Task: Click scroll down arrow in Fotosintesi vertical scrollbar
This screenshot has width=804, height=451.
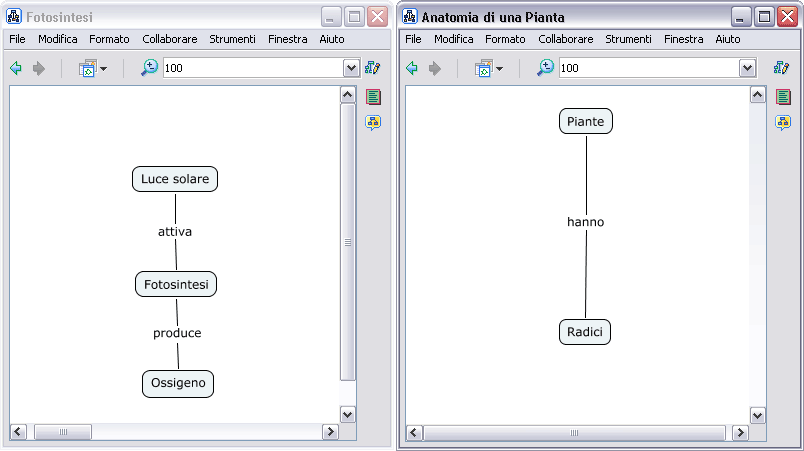Action: 348,414
